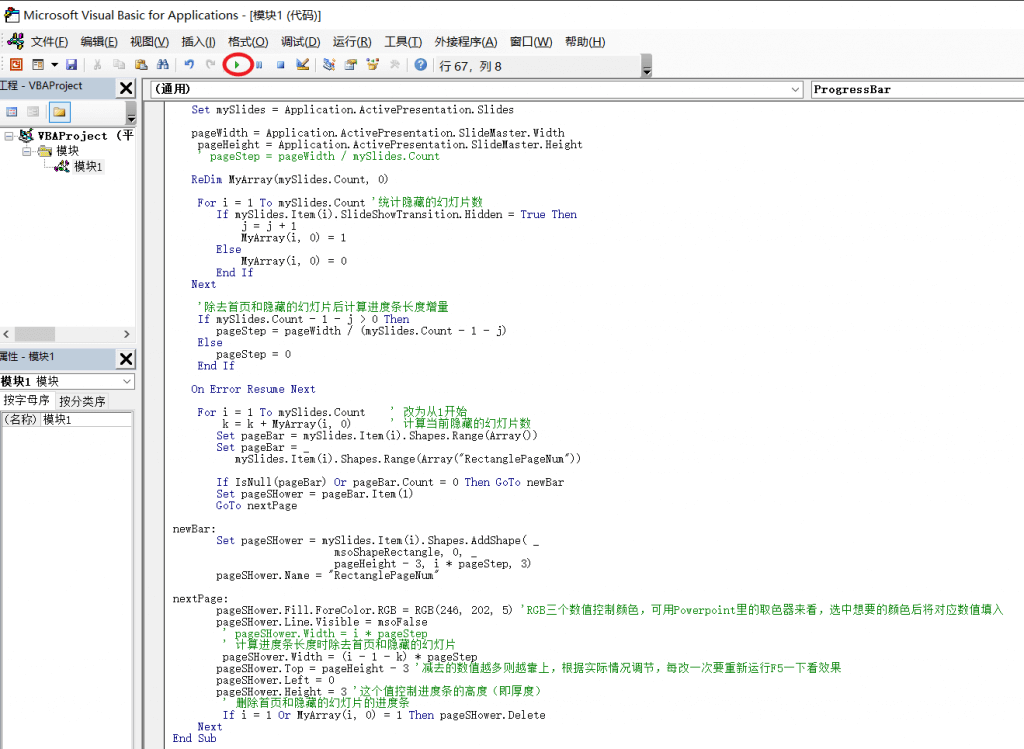This screenshot has width=1024, height=749.
Task: Open the 窗口(W) menu
Action: pos(531,42)
